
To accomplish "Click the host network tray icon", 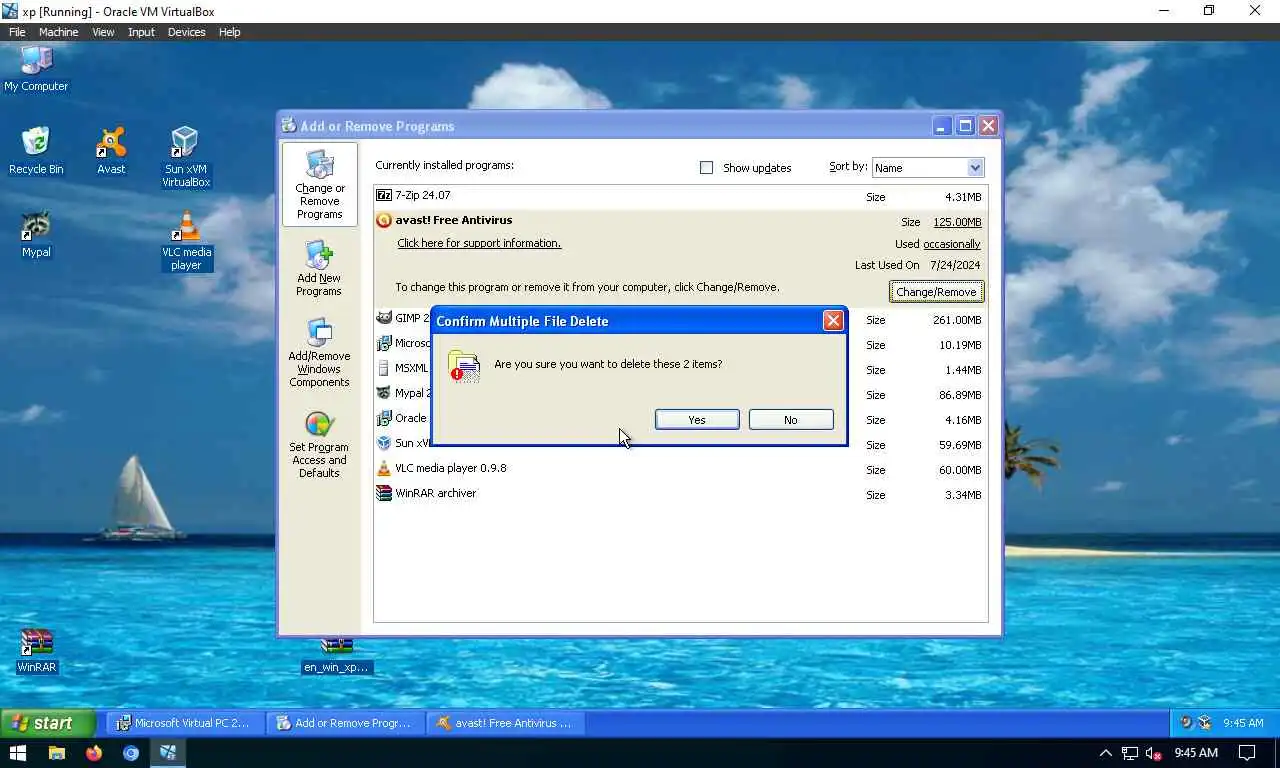I will (1129, 753).
